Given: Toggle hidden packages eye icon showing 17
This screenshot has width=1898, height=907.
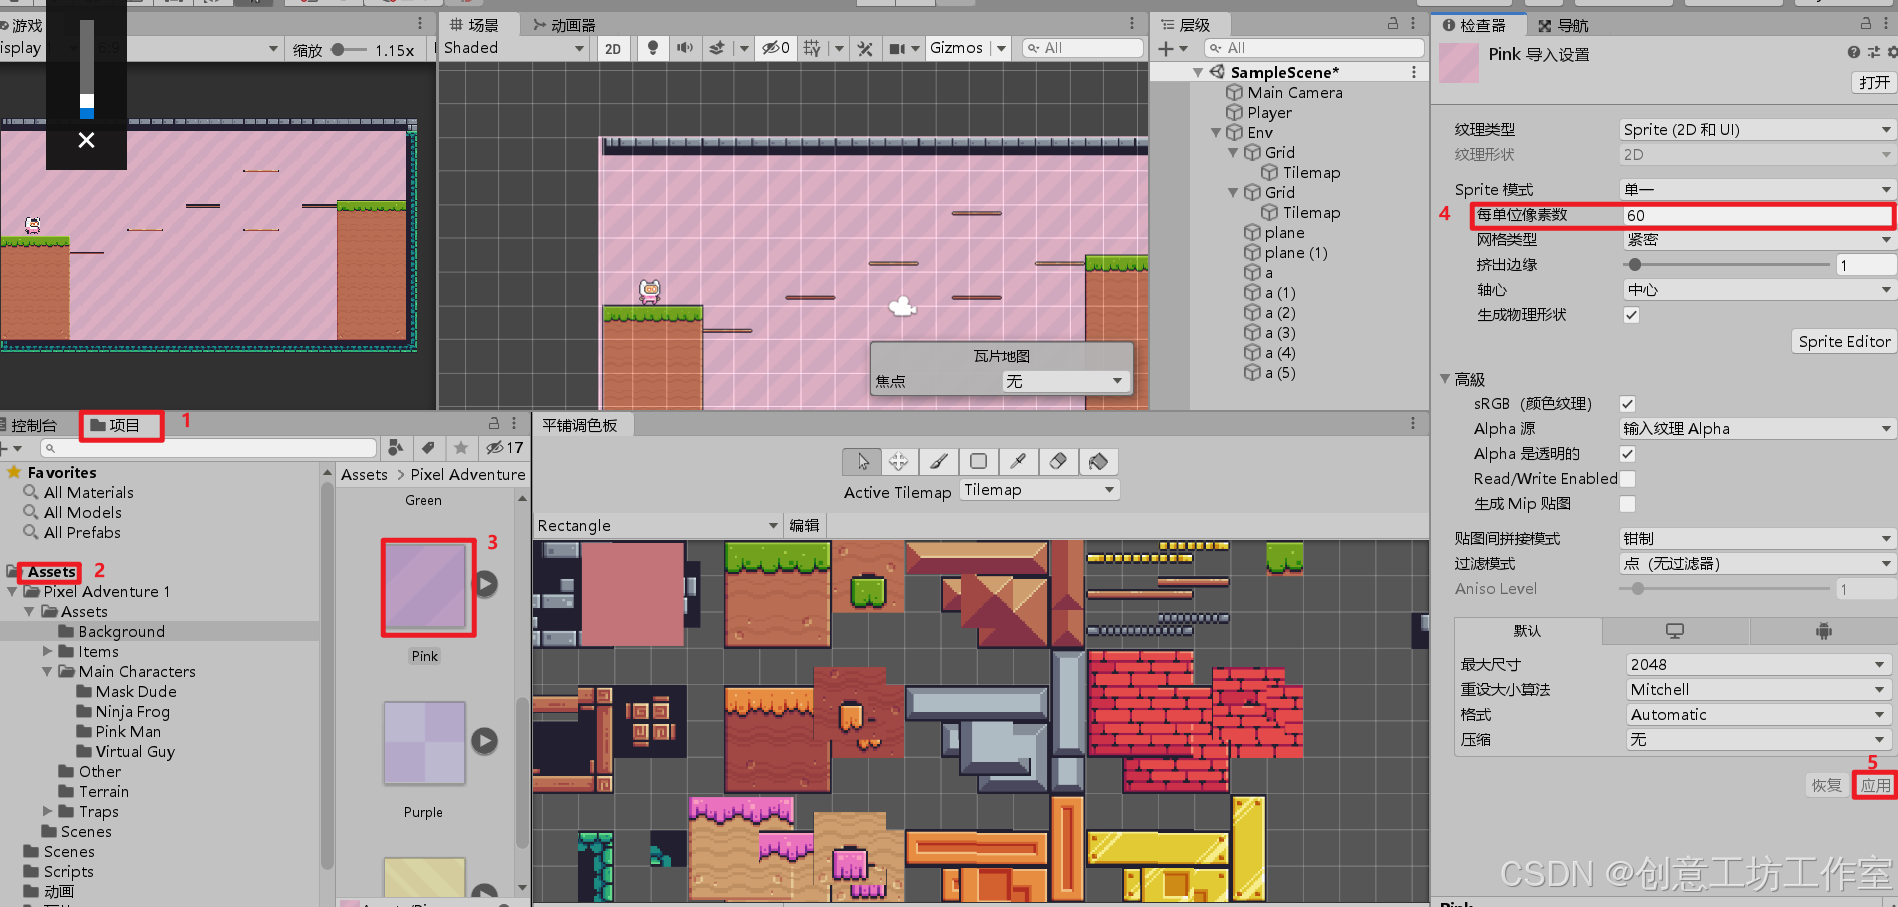Looking at the screenshot, I should point(504,448).
